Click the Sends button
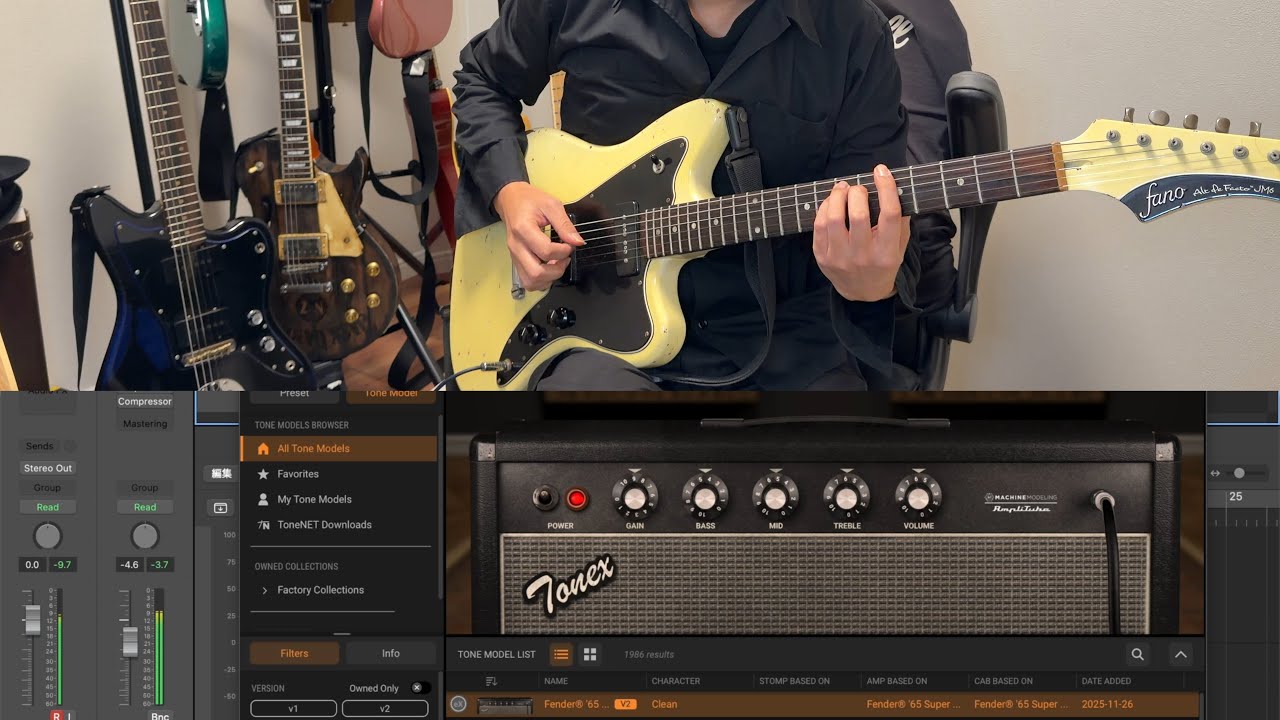The image size is (1280, 720). (x=40, y=446)
